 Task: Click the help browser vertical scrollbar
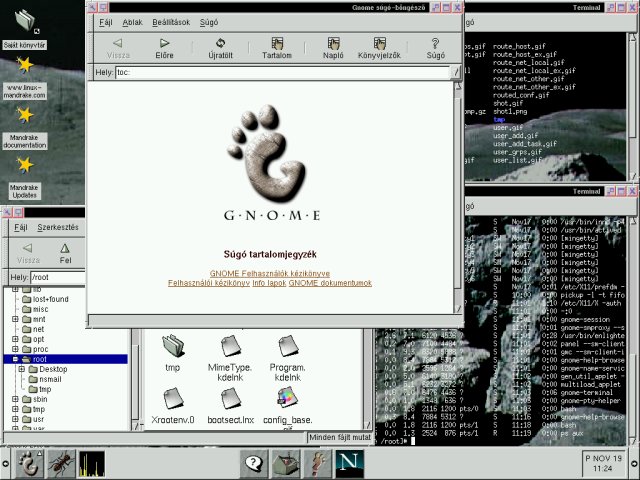pos(458,198)
